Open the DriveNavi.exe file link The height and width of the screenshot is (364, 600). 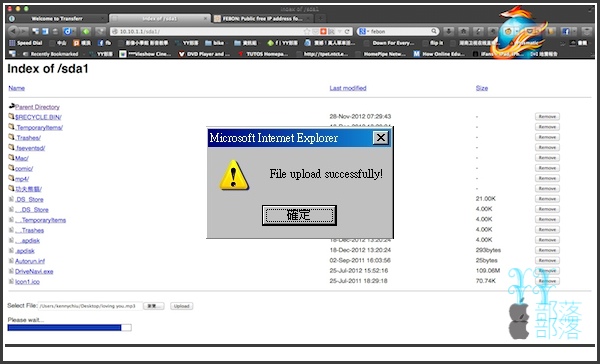(34, 271)
